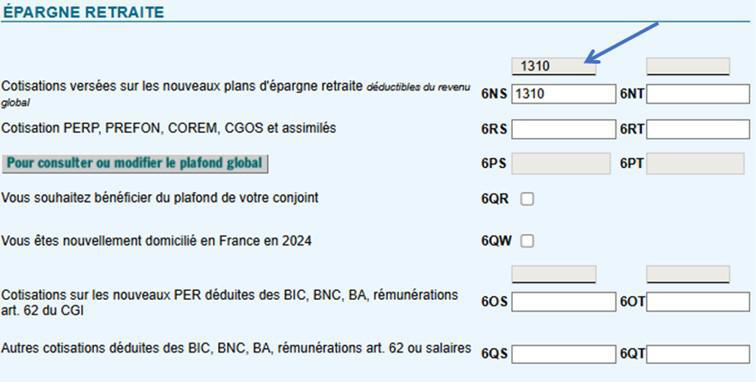Image resolution: width=756 pixels, height=382 pixels.
Task: Check the 6QW newly domiciled in France box
Action: [527, 241]
